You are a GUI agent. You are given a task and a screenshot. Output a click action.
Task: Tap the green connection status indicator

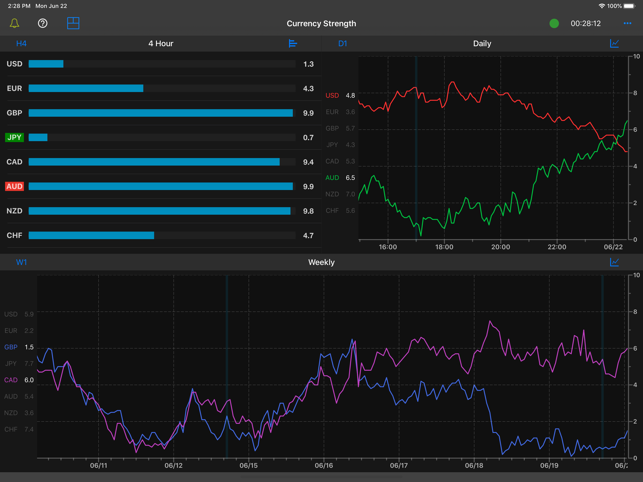pyautogui.click(x=554, y=23)
